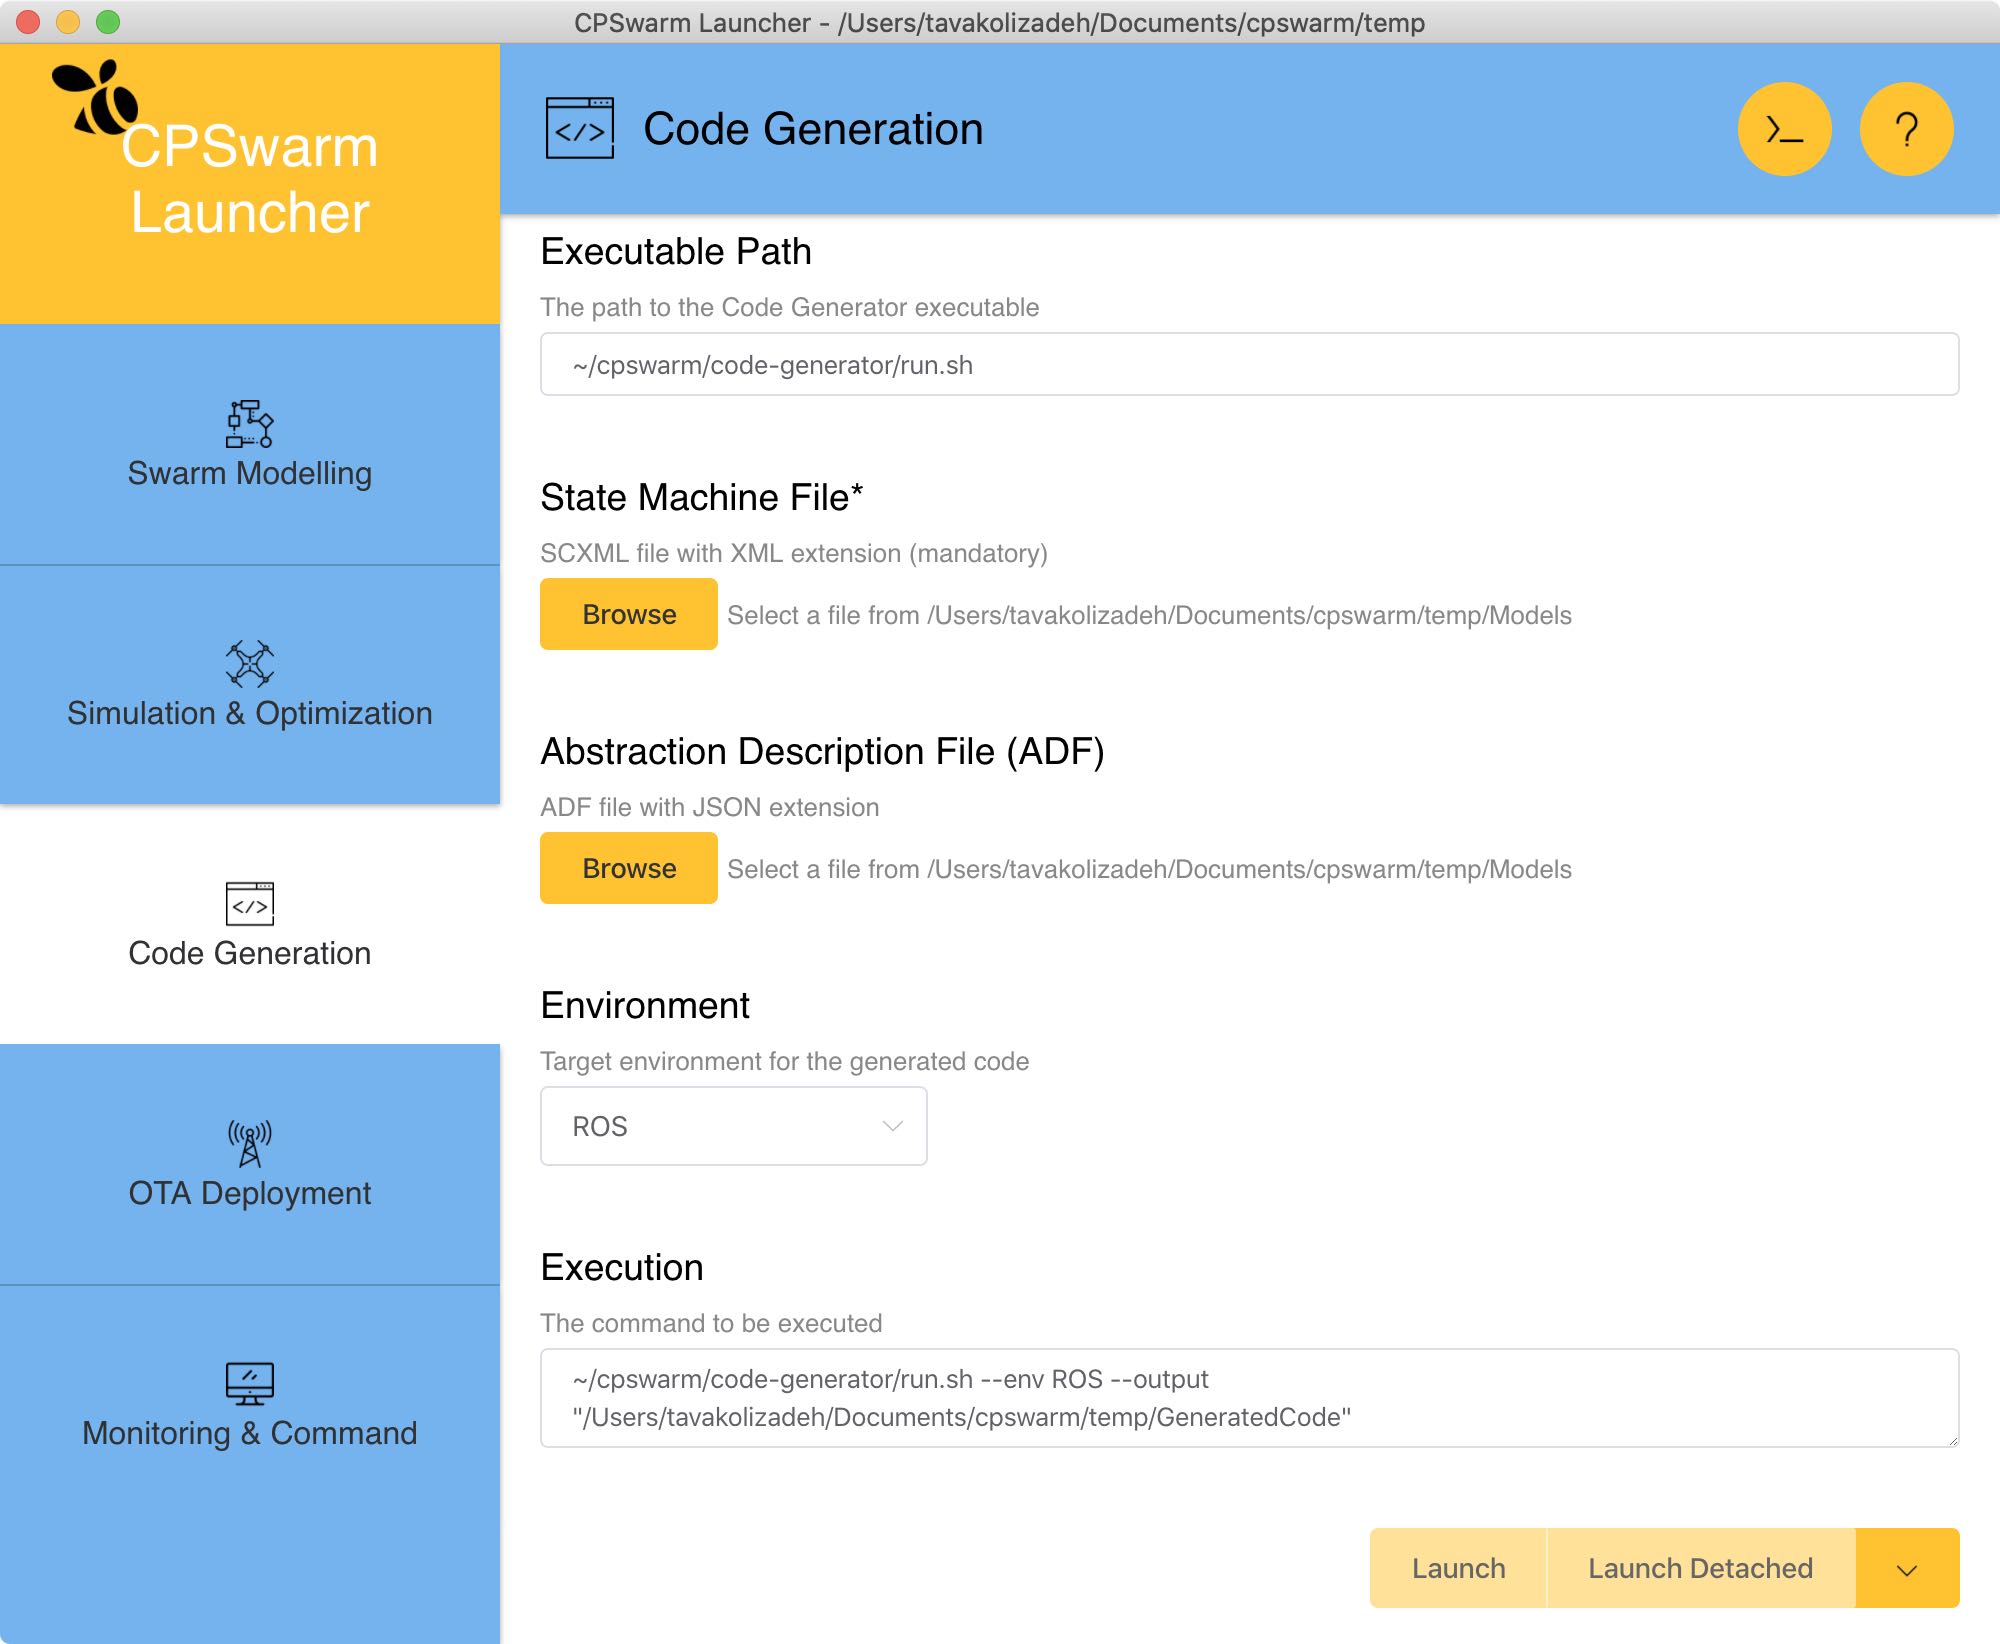Expand the launch options arrow button
The image size is (2000, 1644).
point(1906,1569)
